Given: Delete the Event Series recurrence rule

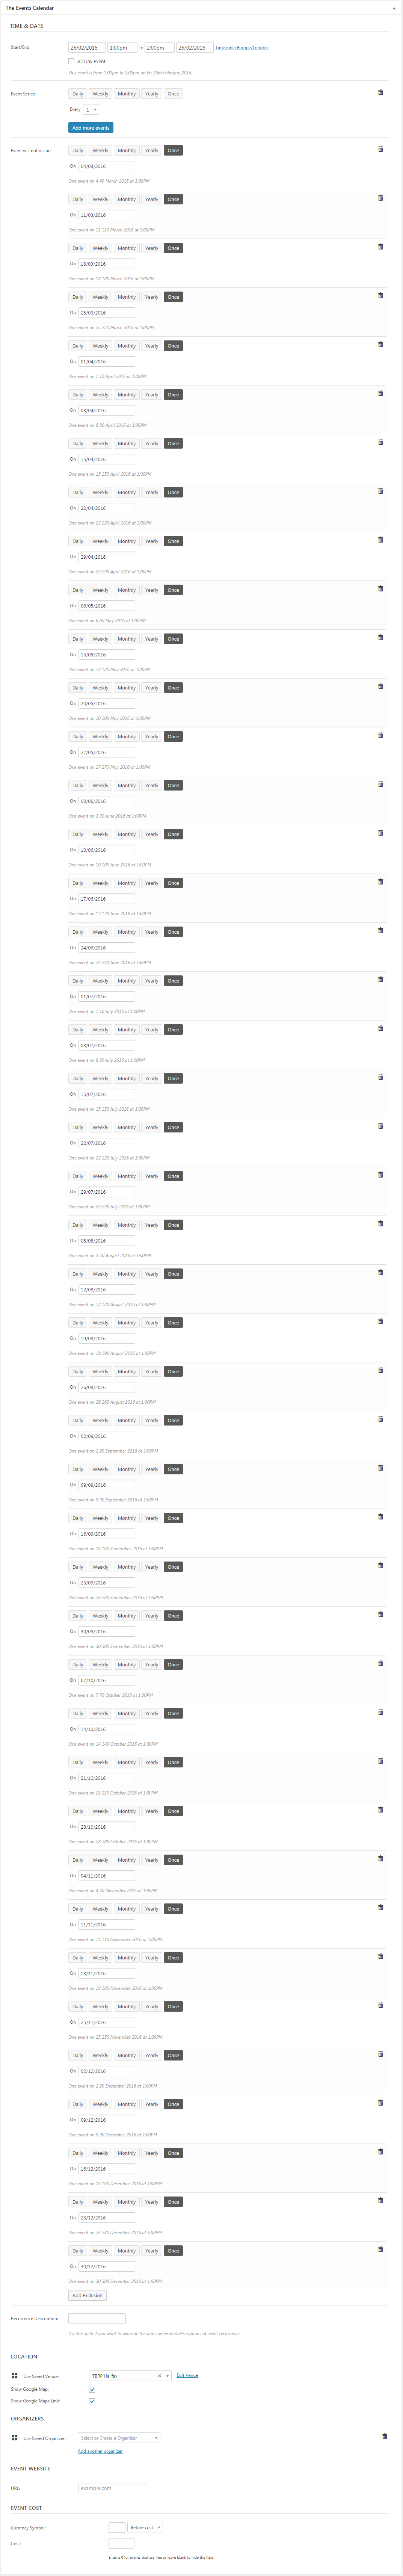Looking at the screenshot, I should click(x=380, y=92).
